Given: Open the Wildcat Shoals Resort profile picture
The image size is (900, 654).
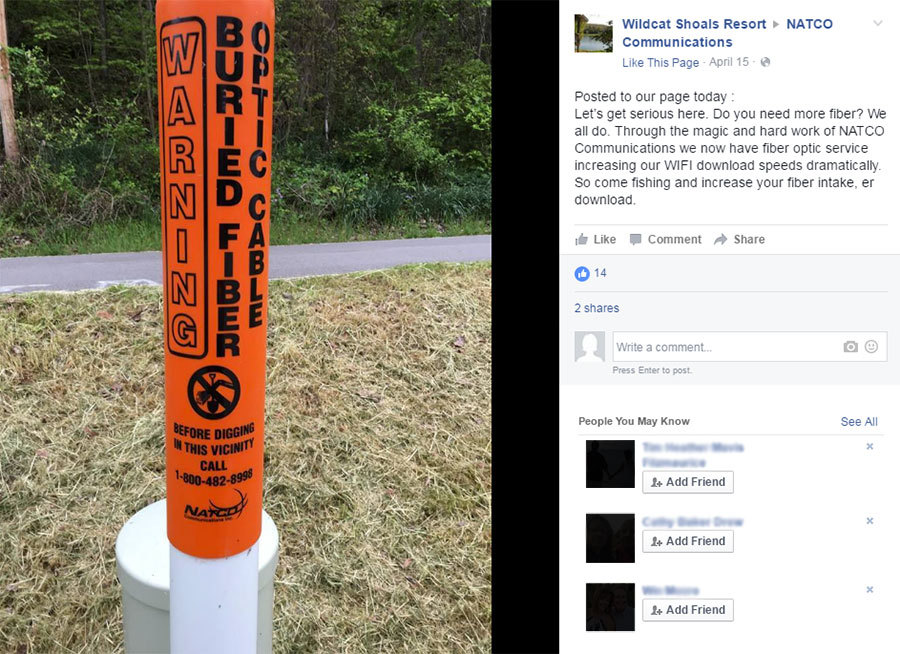Looking at the screenshot, I should pyautogui.click(x=593, y=33).
